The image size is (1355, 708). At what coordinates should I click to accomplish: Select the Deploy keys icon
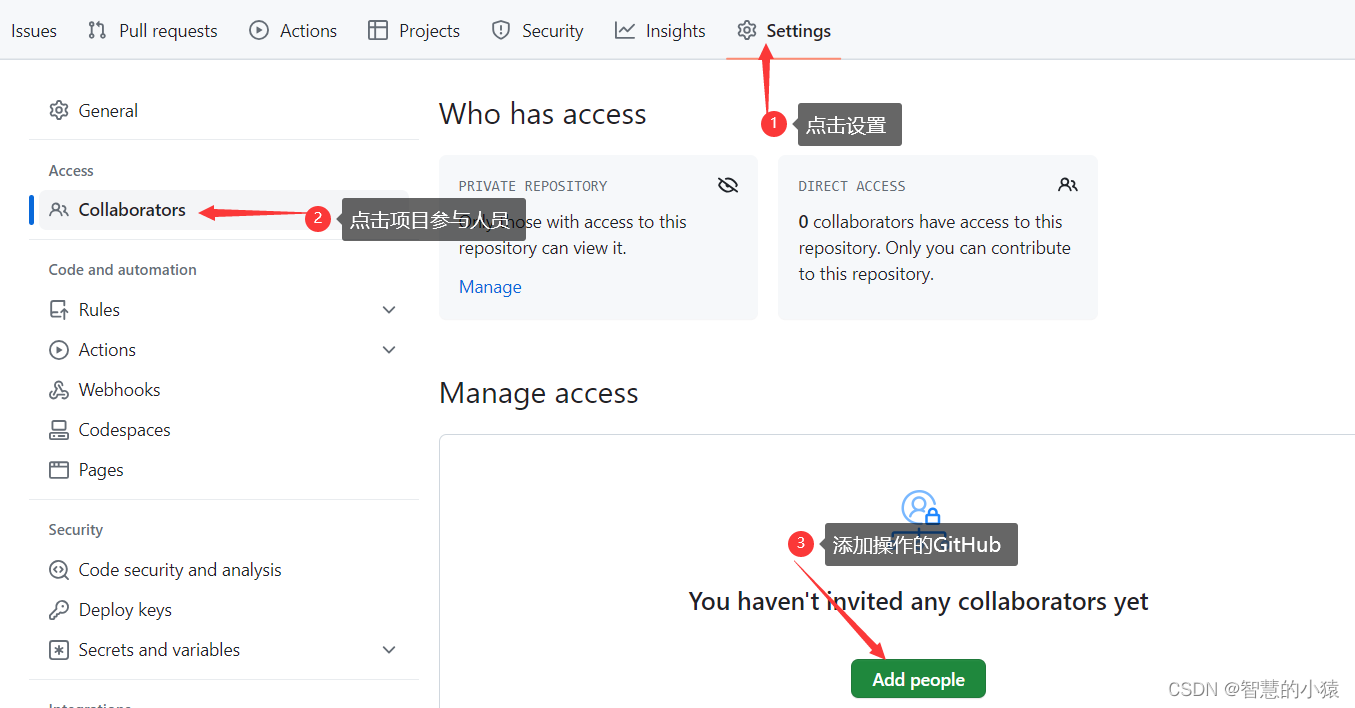(x=58, y=609)
